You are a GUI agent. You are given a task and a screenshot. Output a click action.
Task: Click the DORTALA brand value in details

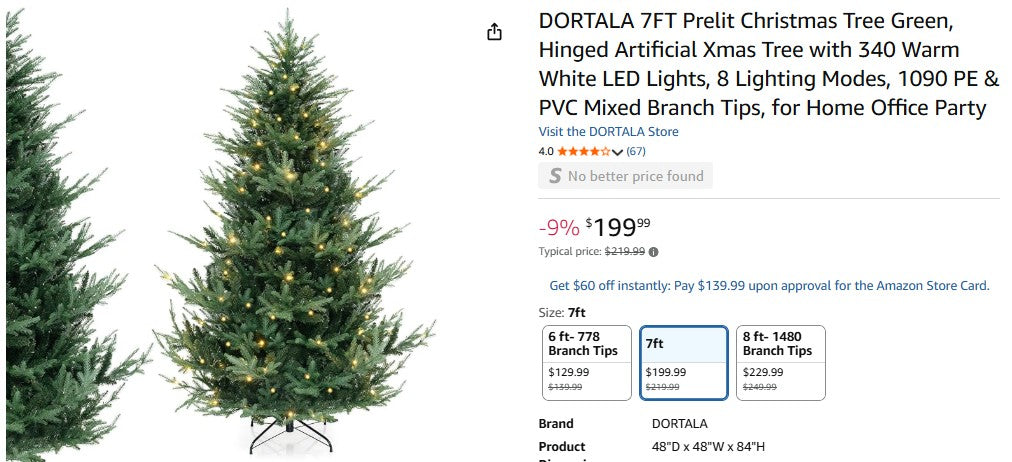679,424
